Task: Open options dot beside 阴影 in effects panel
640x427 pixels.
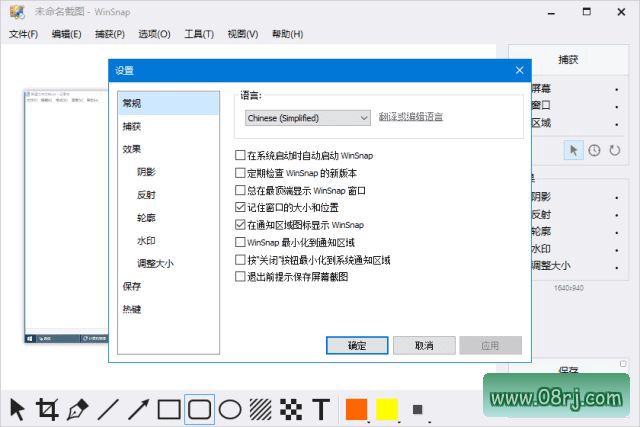Action: coord(617,198)
